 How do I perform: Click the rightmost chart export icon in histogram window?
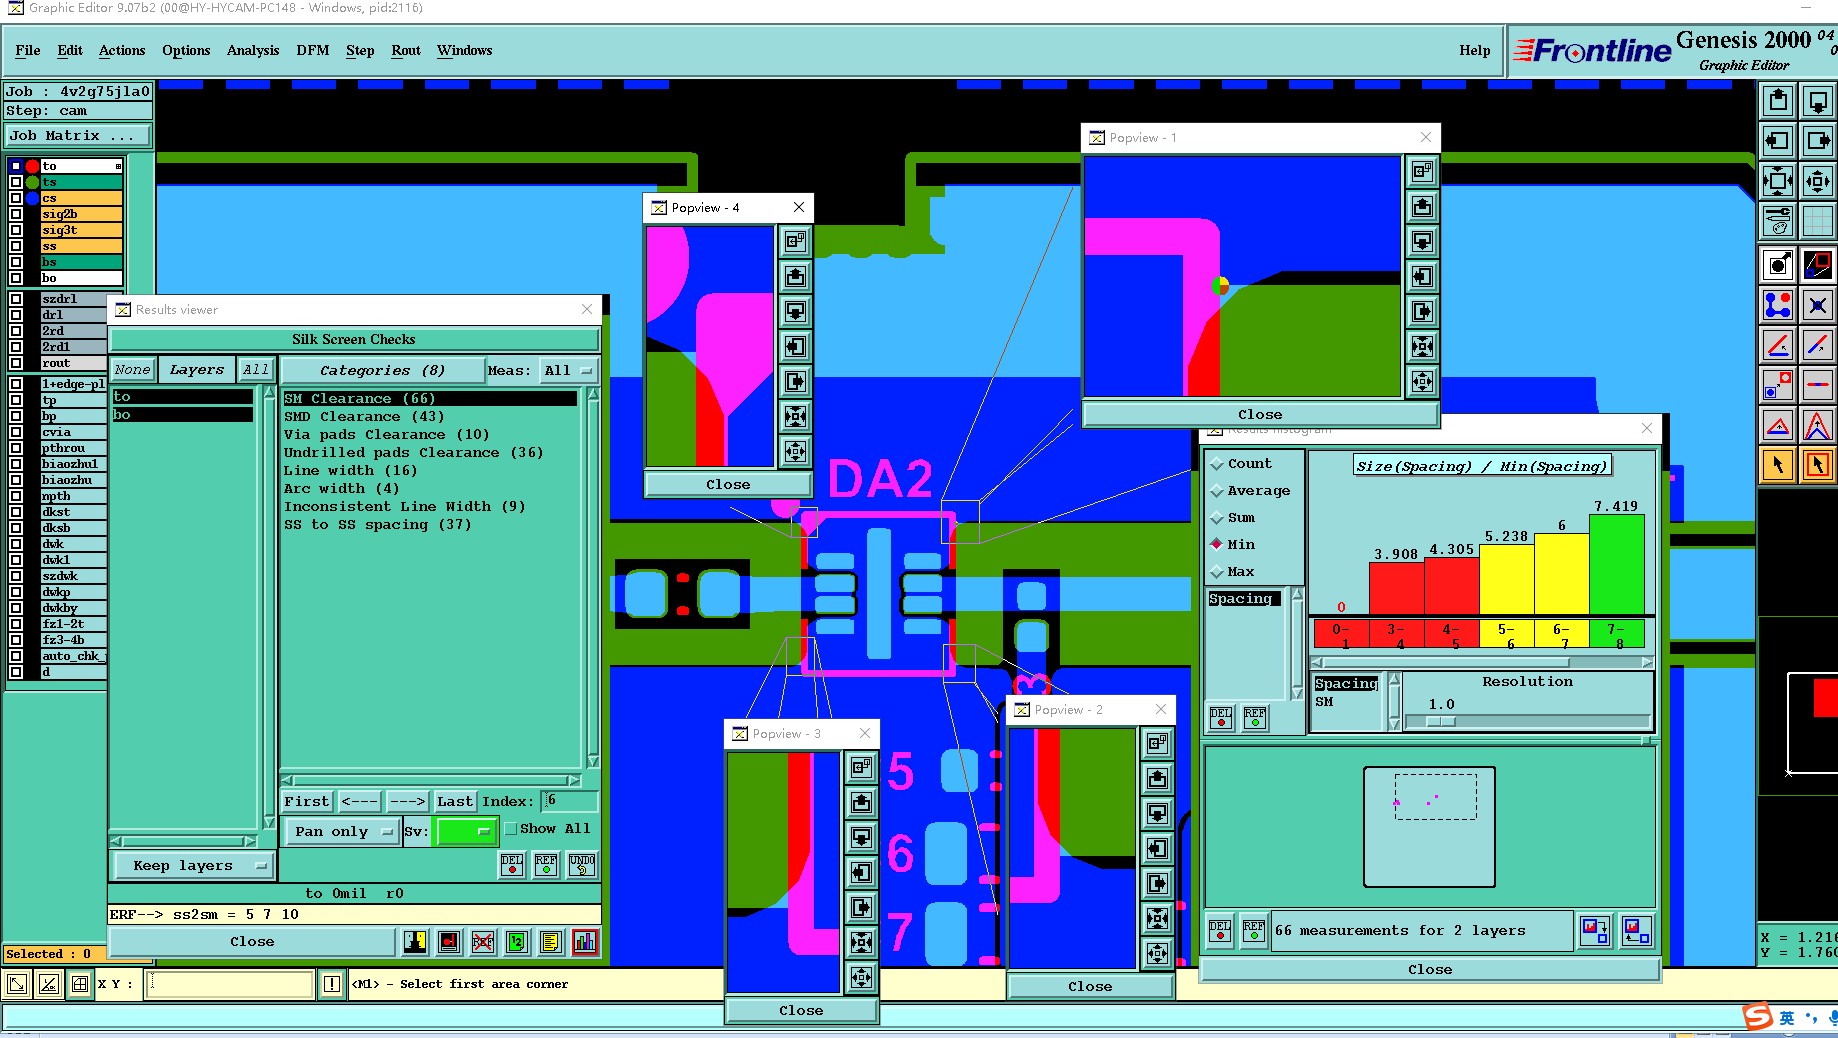1636,931
